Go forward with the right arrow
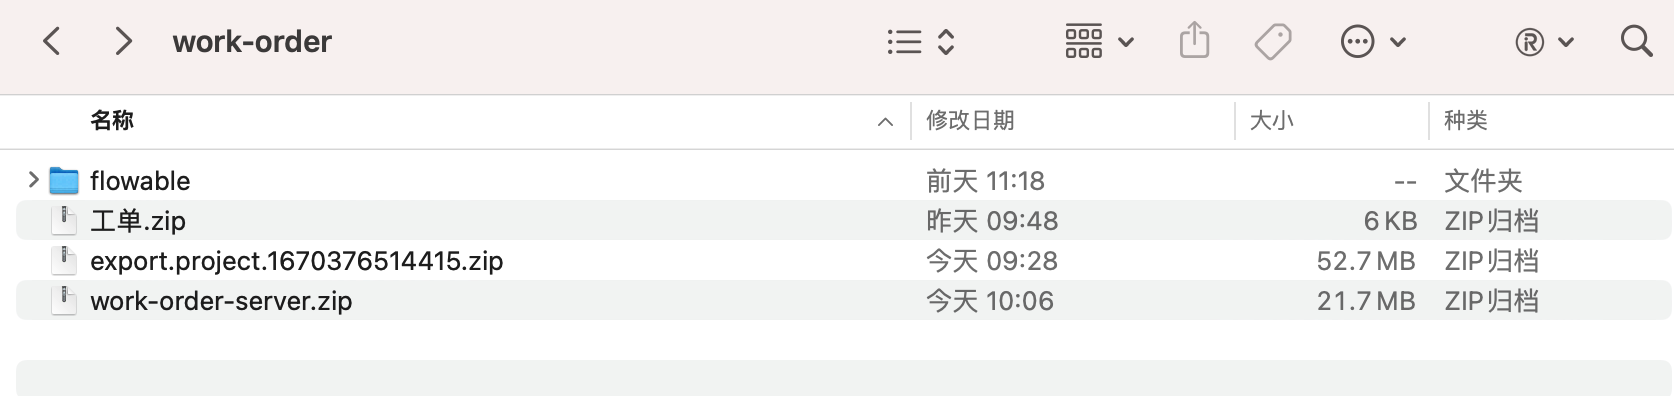The width and height of the screenshot is (1674, 396). (123, 41)
